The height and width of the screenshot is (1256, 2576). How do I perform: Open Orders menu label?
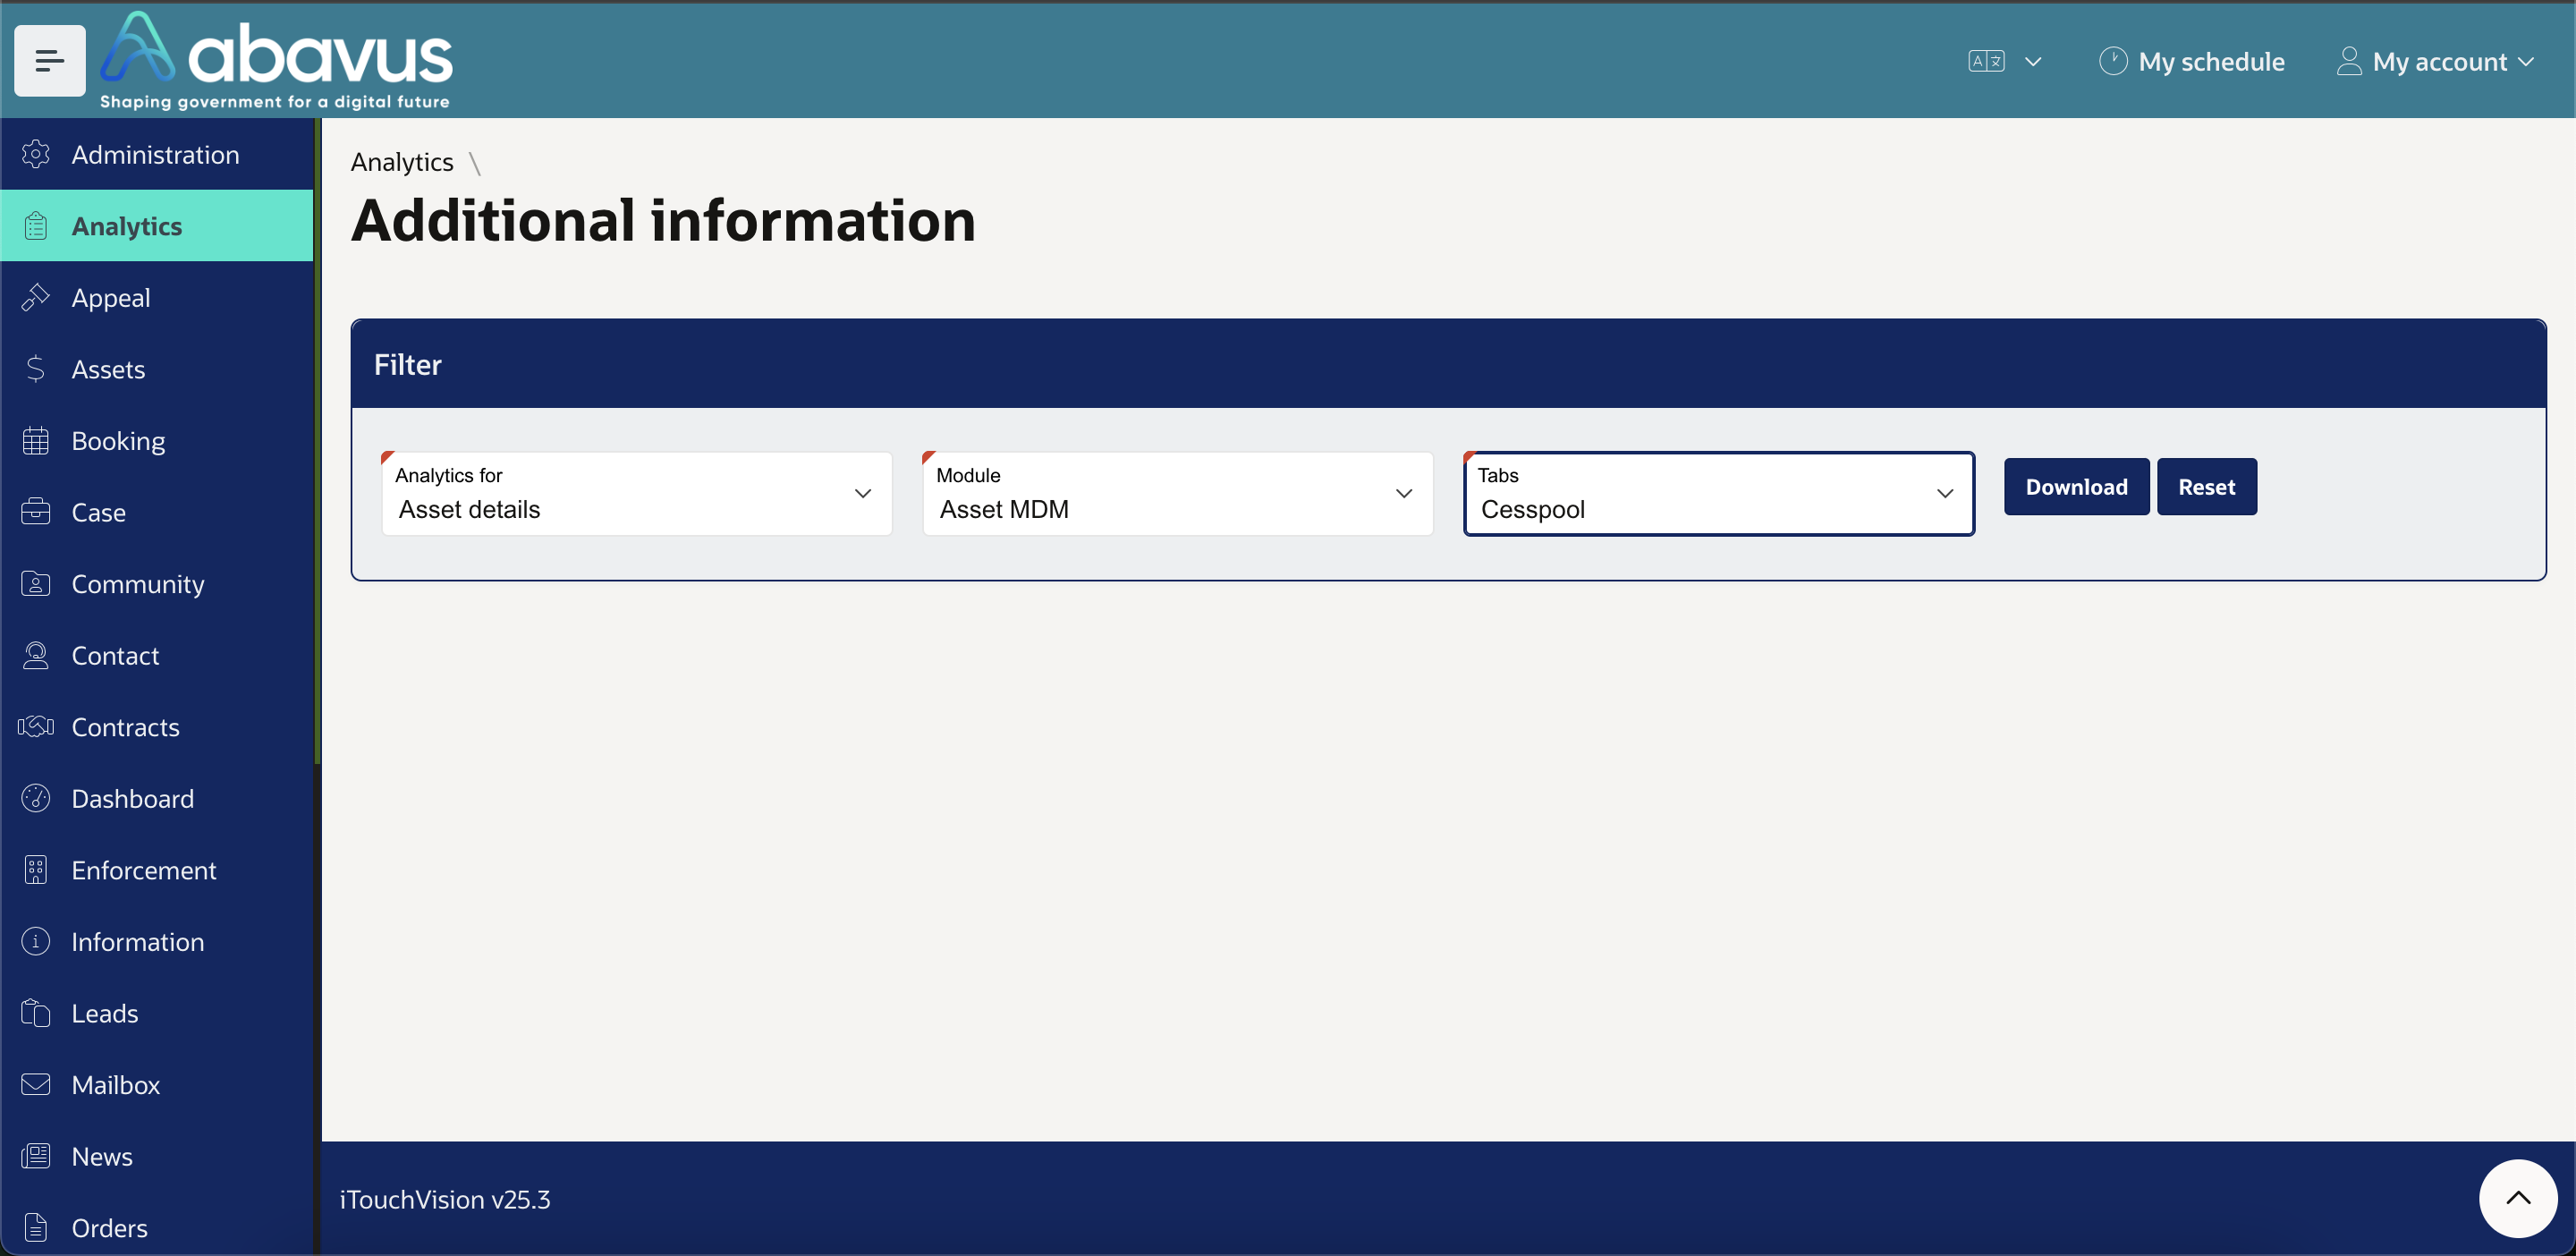click(x=110, y=1228)
